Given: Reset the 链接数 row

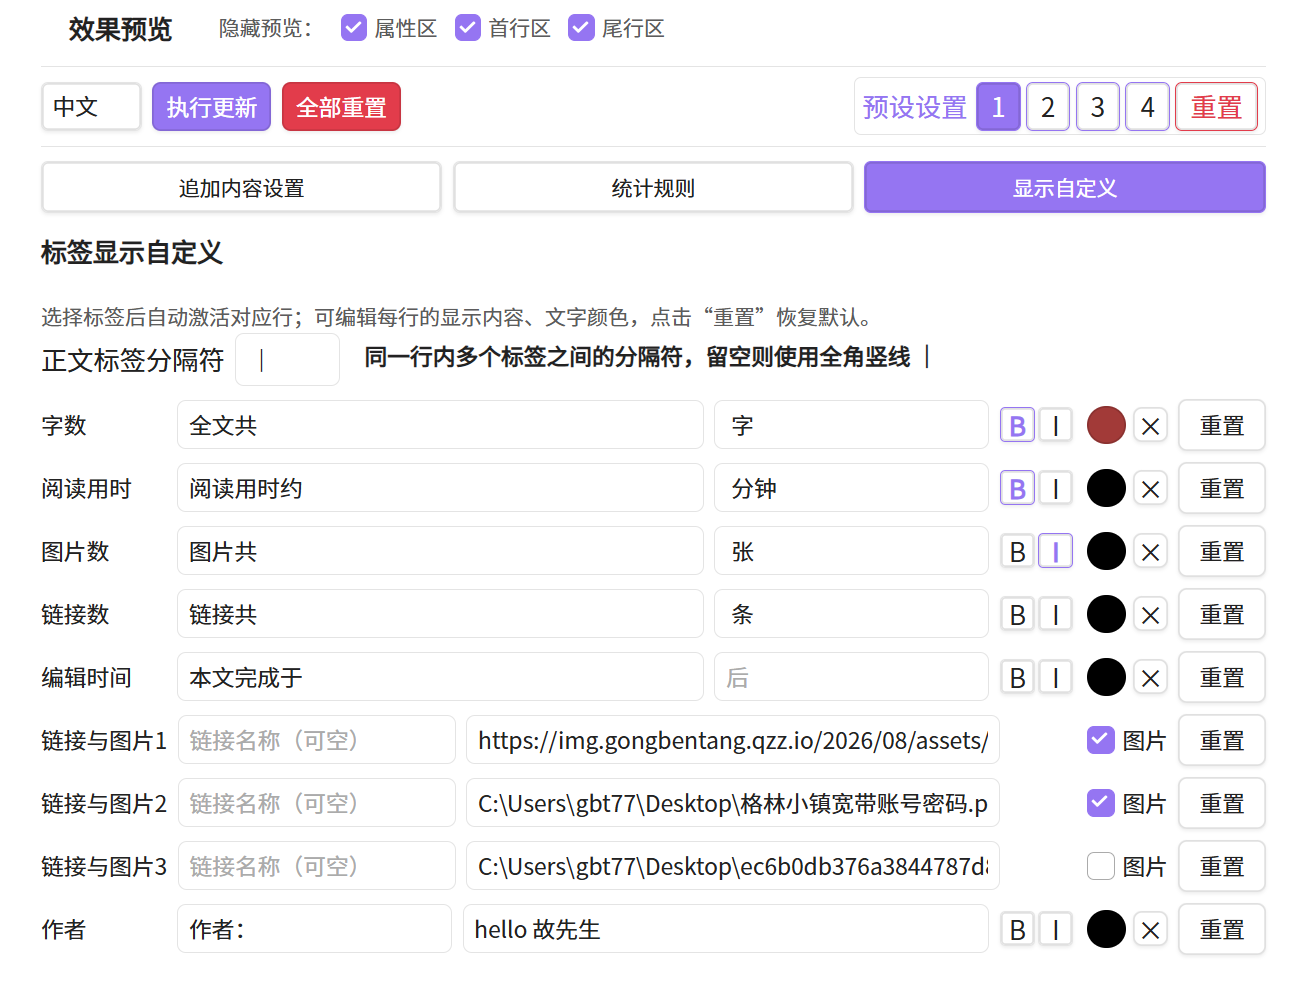Looking at the screenshot, I should click(1222, 615).
